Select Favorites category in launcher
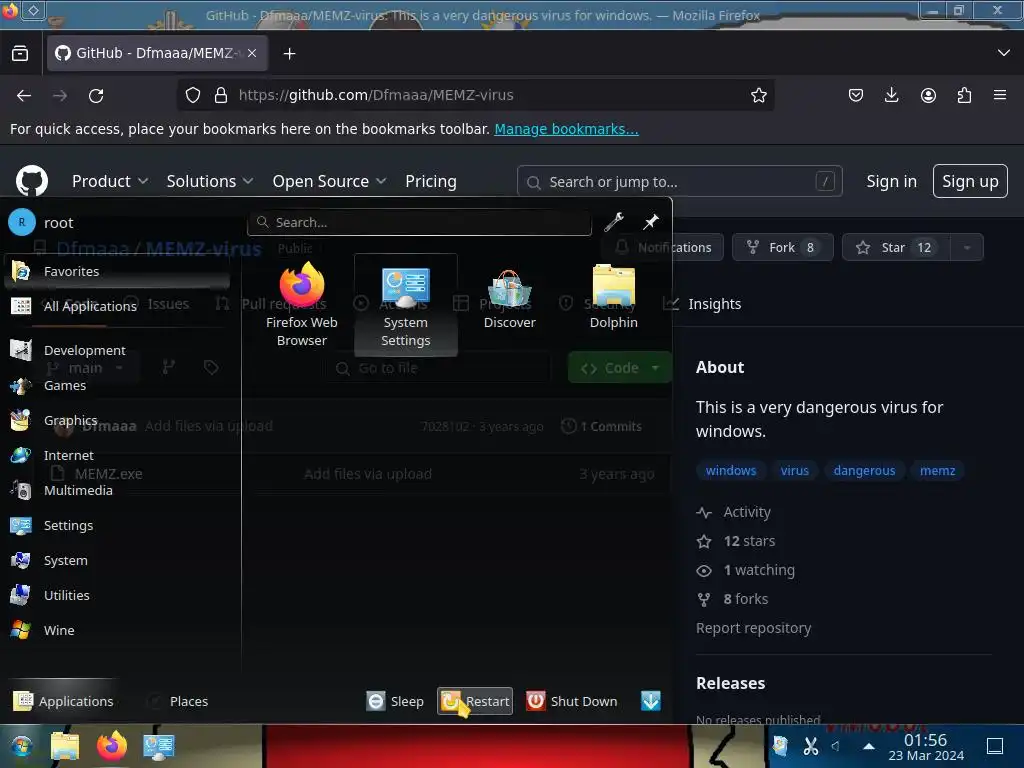This screenshot has width=1024, height=768. pyautogui.click(x=118, y=271)
